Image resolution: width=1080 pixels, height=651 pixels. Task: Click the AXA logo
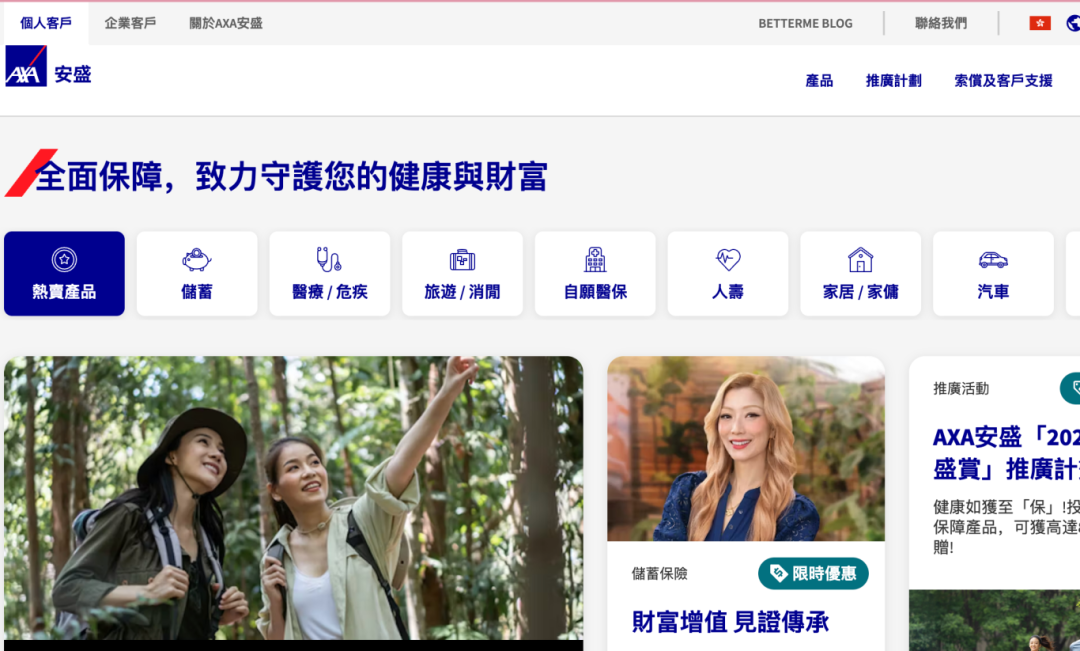26,67
